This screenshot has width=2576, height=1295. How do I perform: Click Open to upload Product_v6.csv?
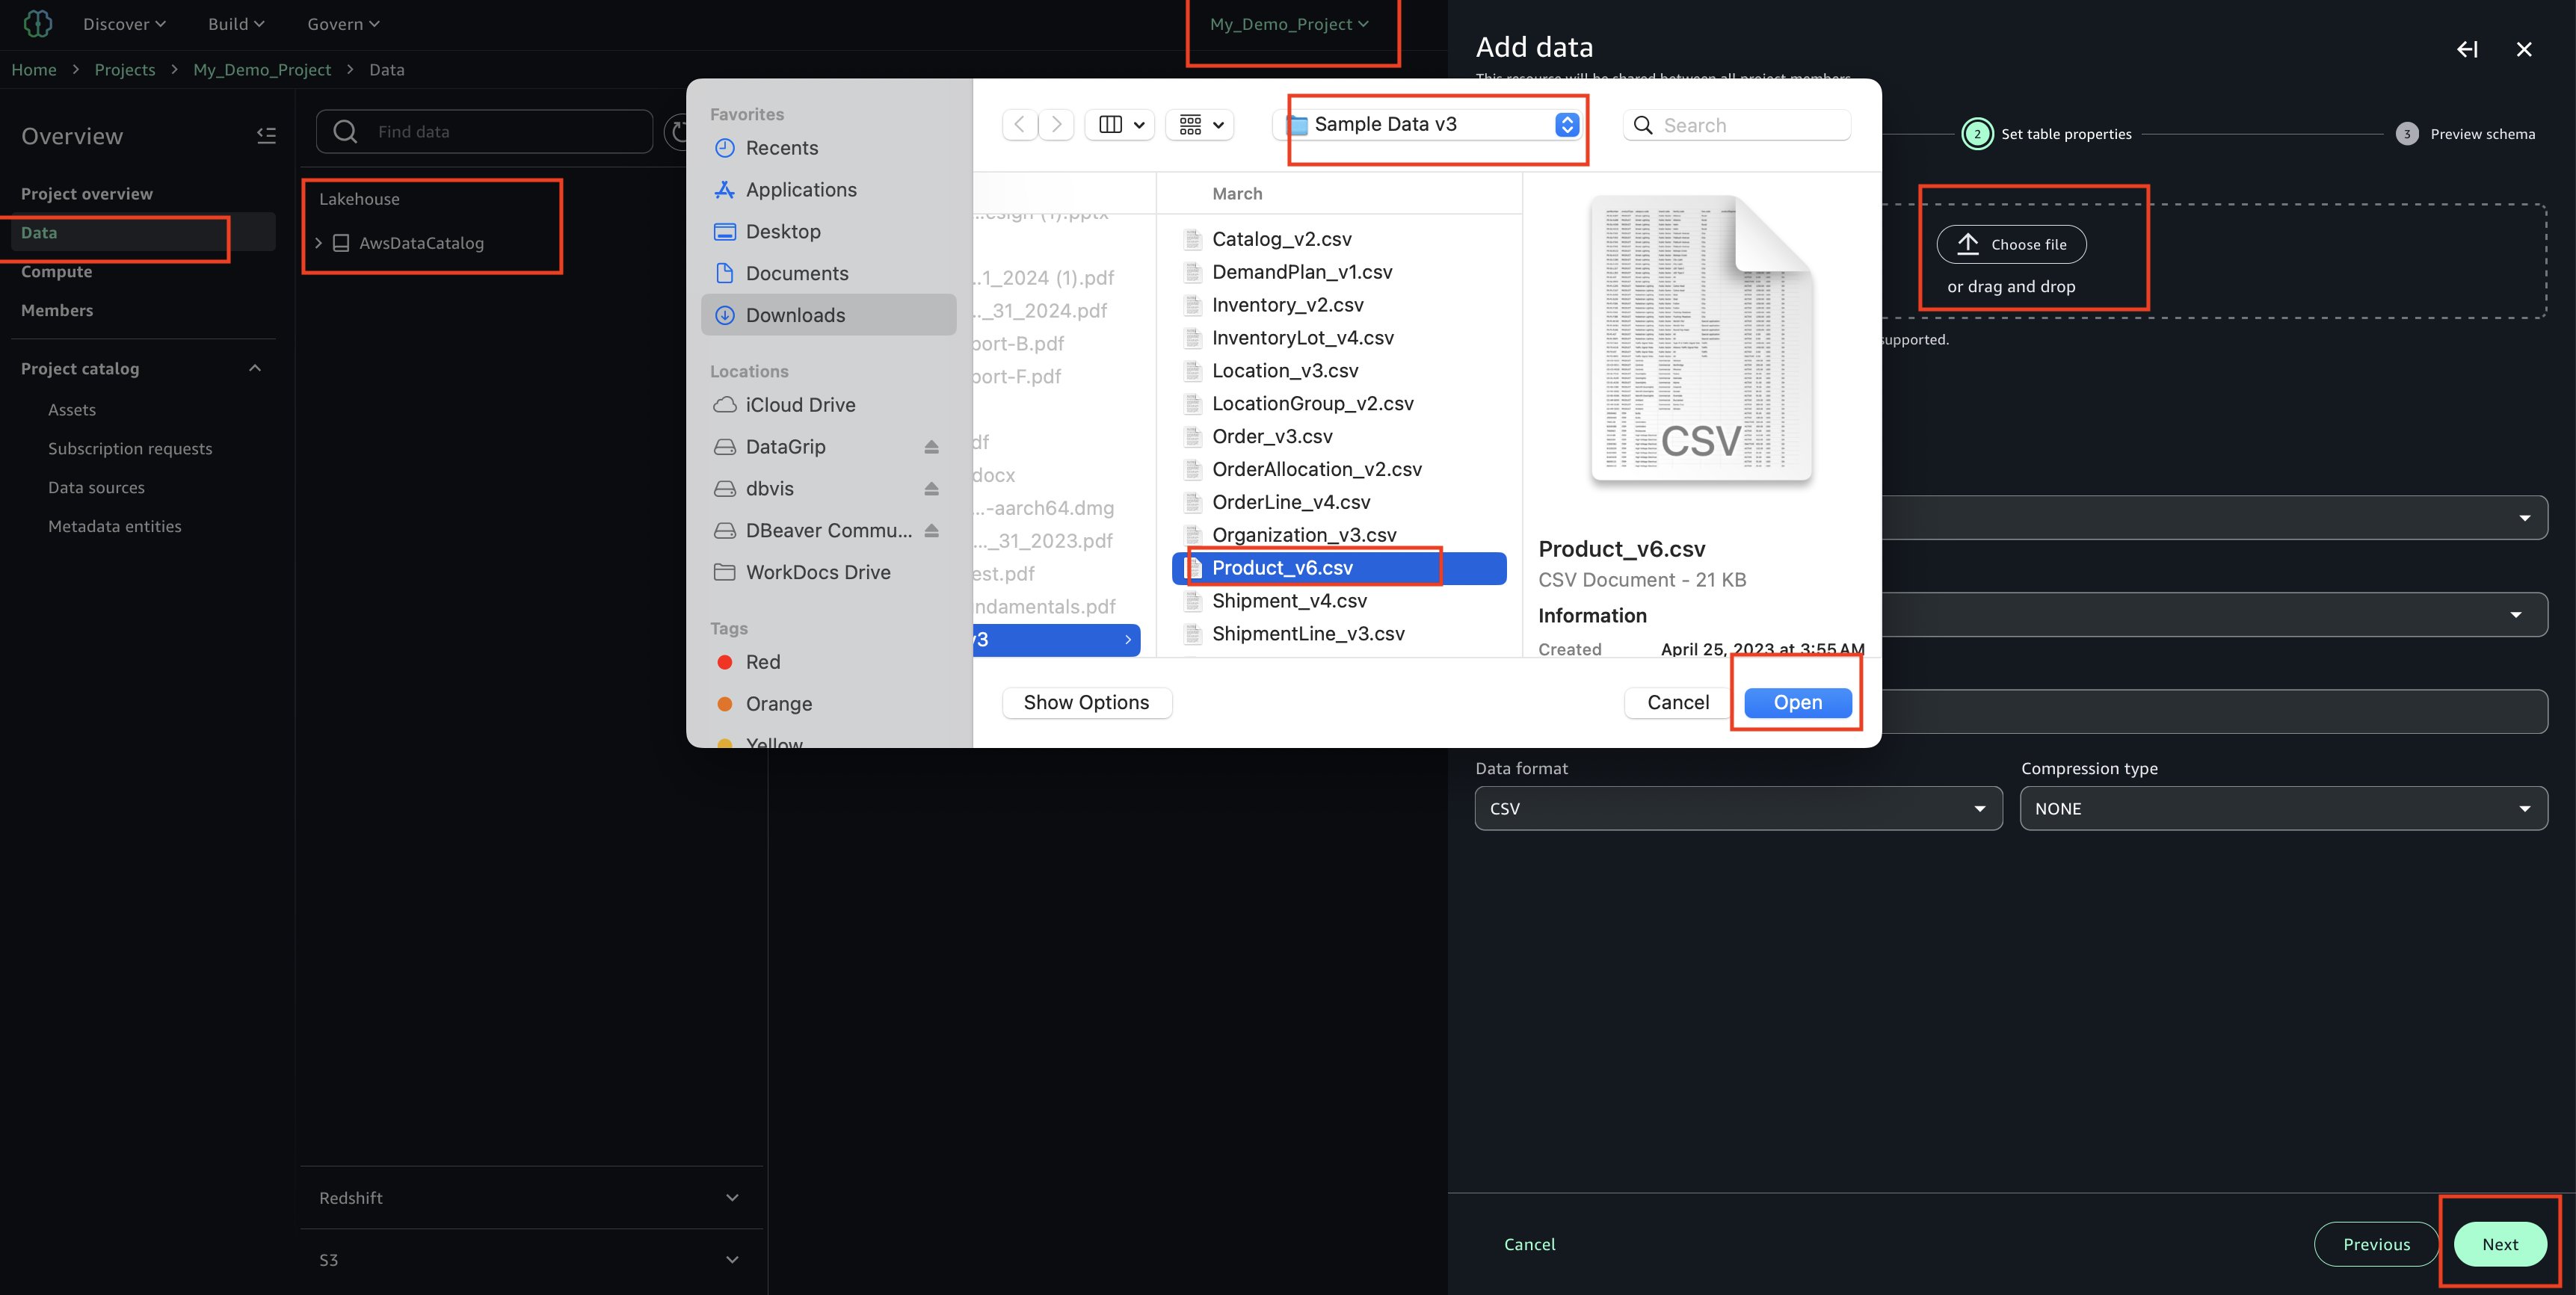[x=1797, y=702]
